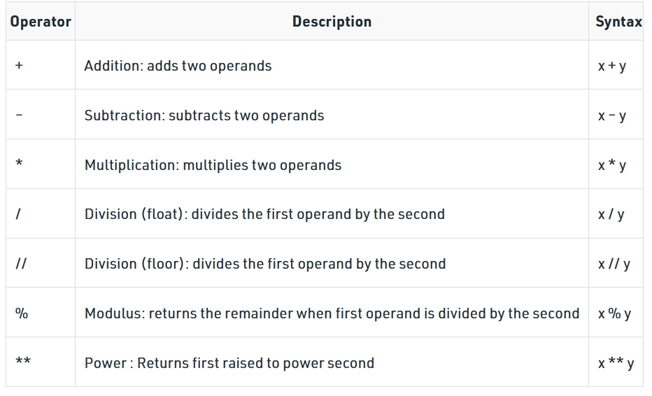Click the Modulus description text
Image resolution: width=652 pixels, height=396 pixels.
coord(332,313)
